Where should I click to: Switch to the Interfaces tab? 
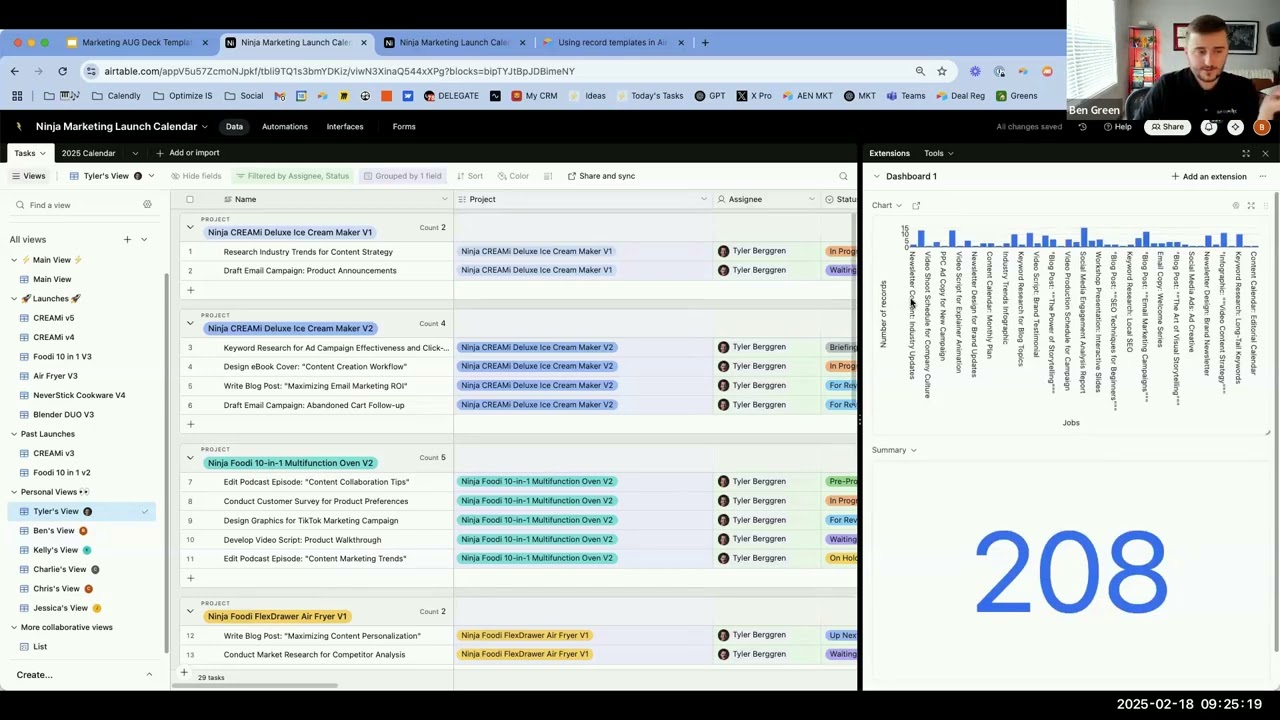(x=345, y=127)
